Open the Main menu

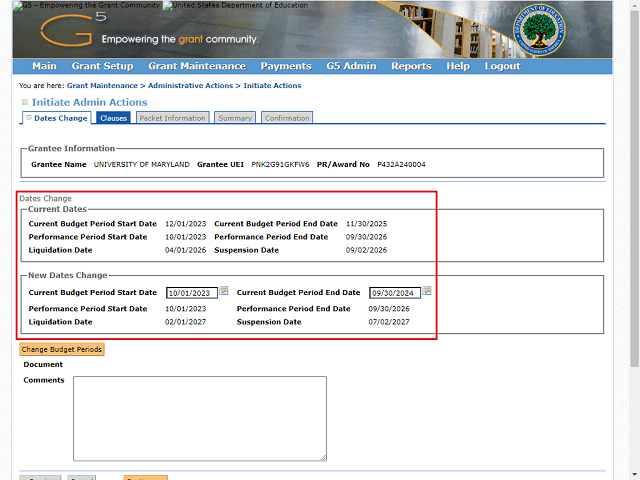click(44, 66)
